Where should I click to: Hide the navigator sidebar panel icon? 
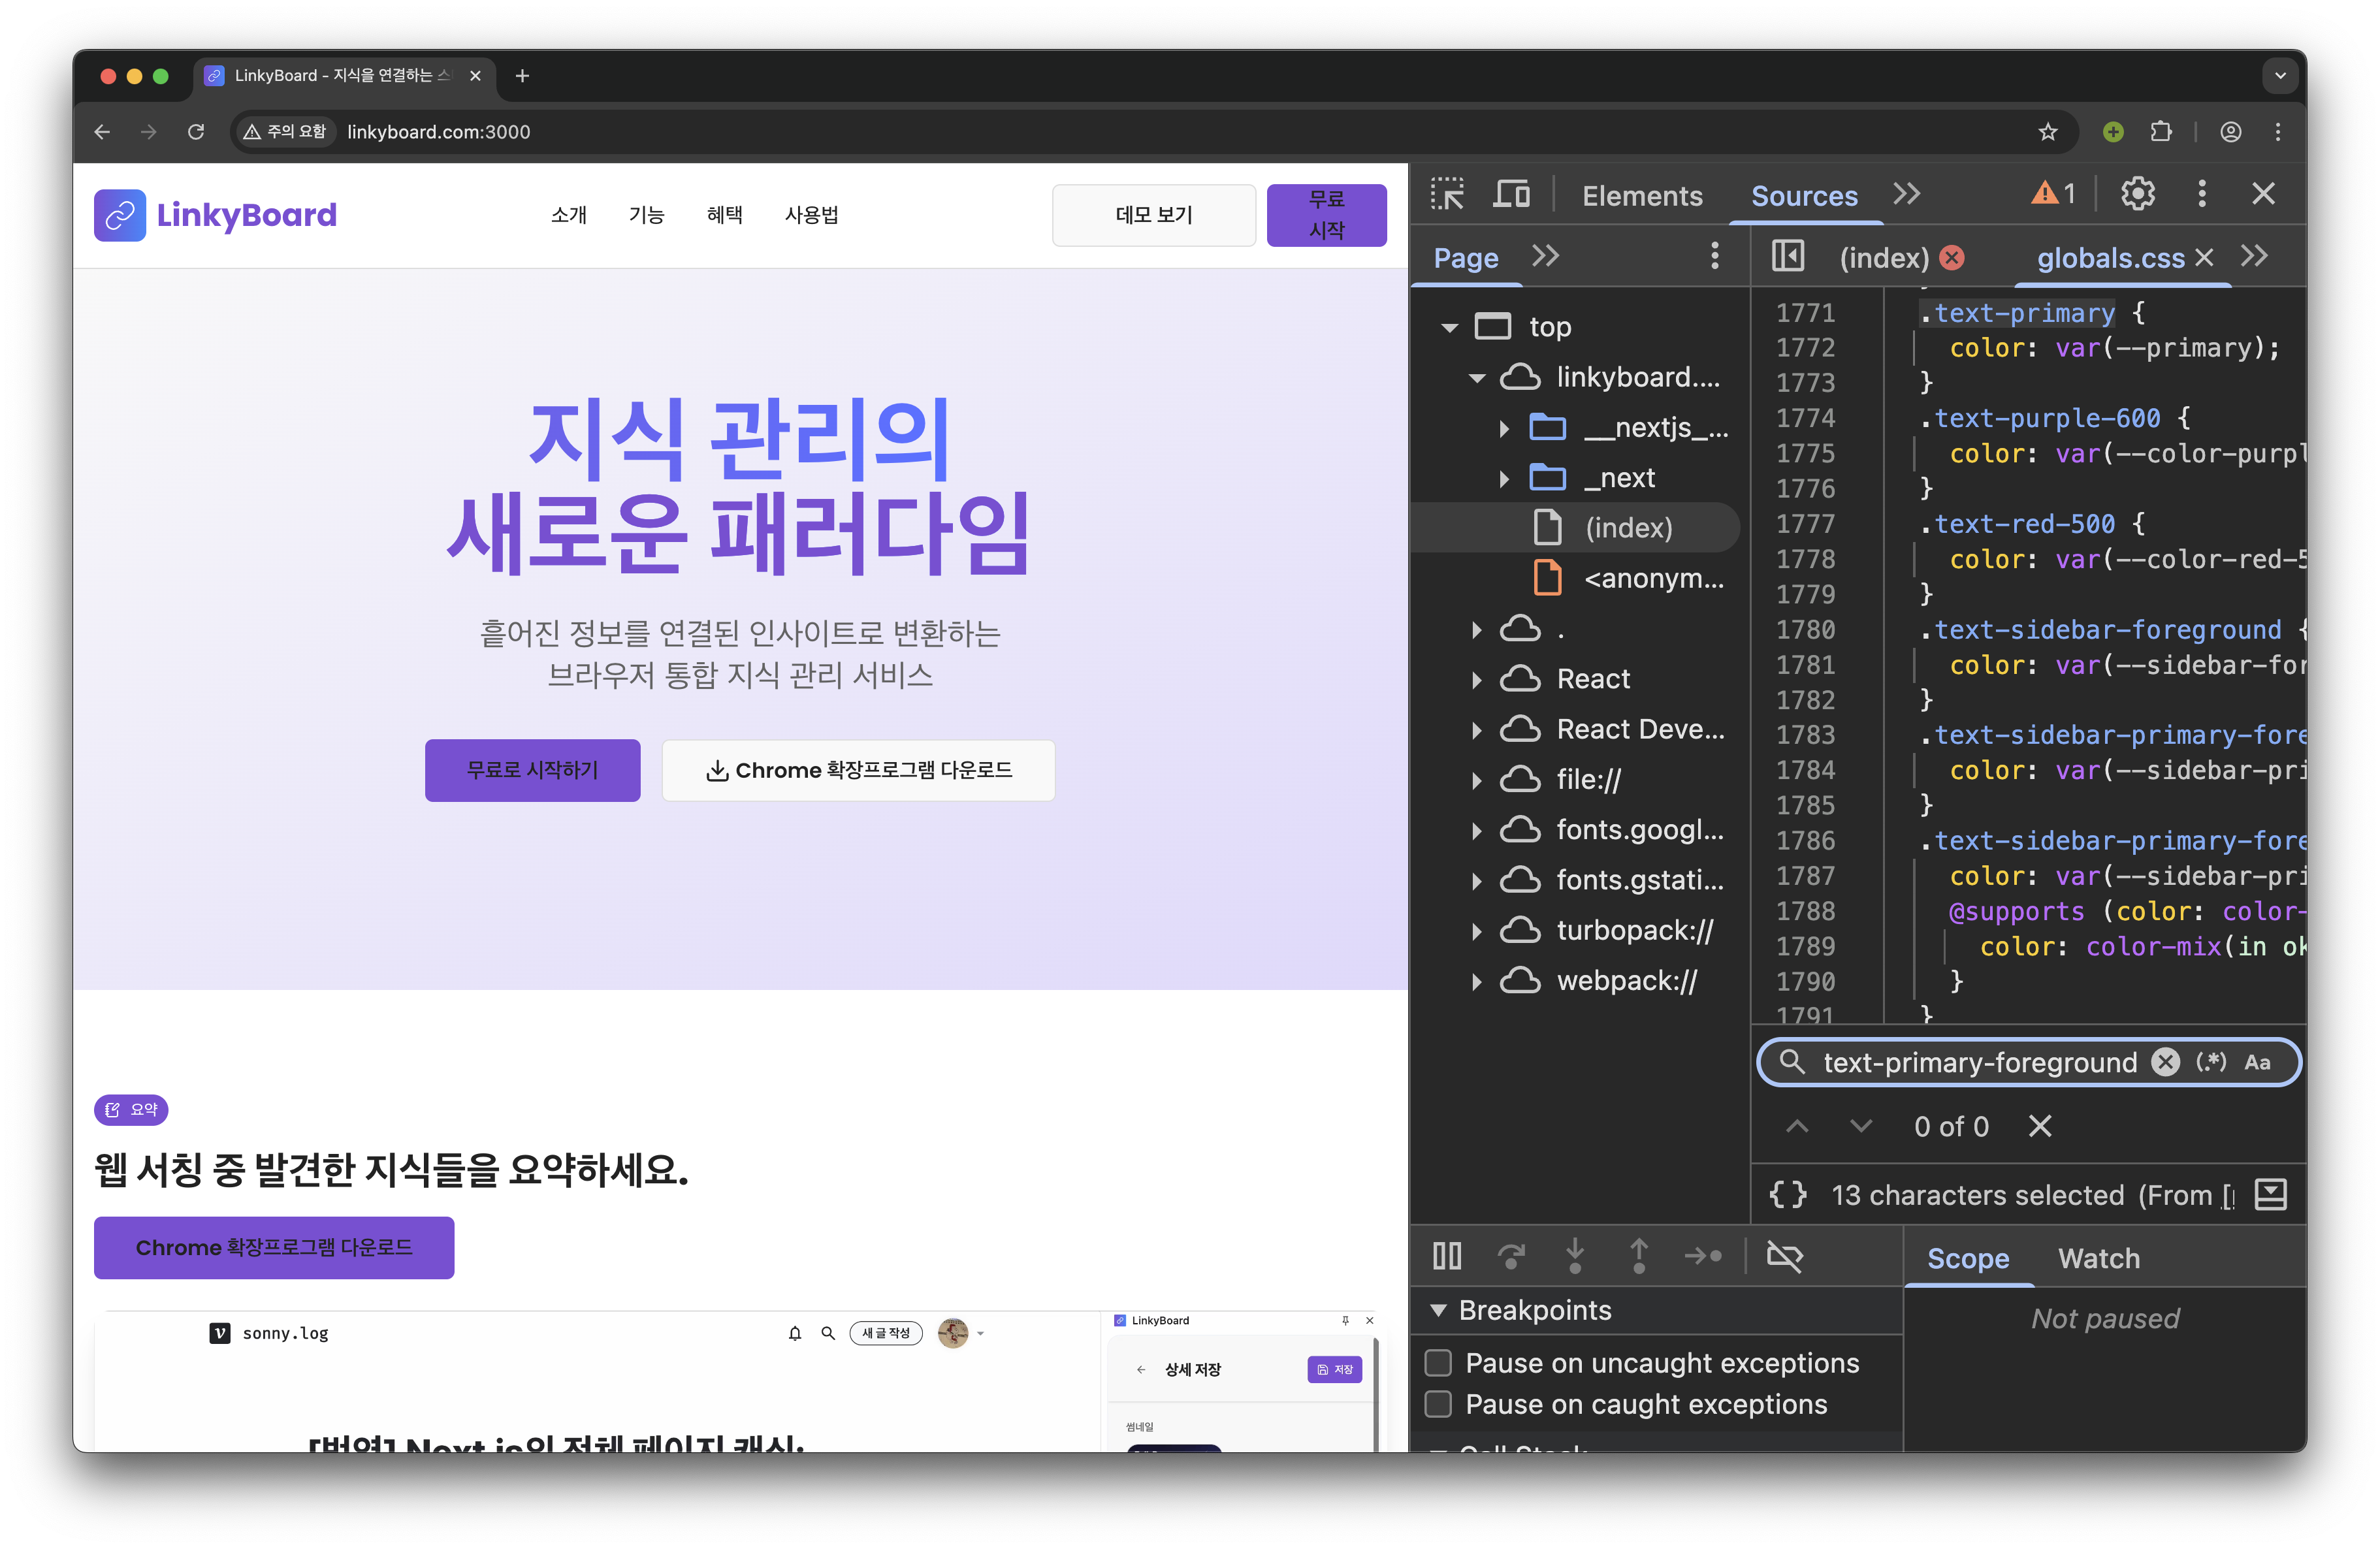point(1788,257)
